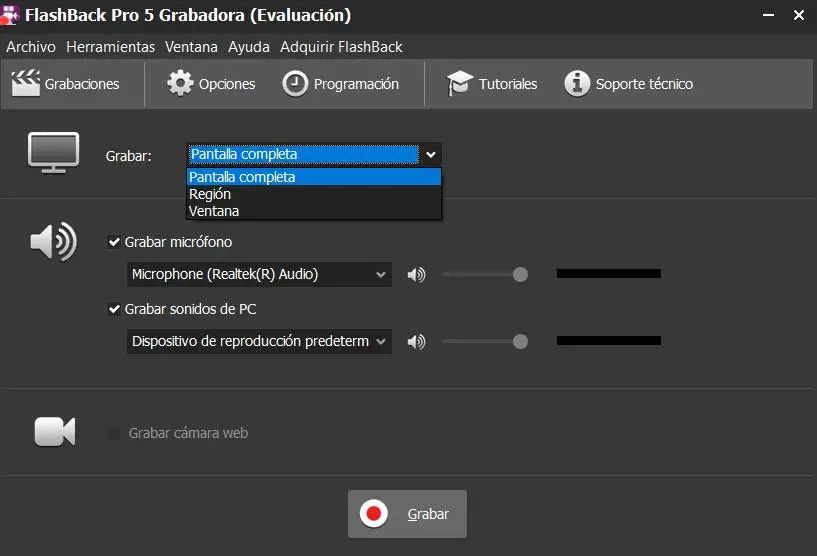817x556 pixels.
Task: Open the Ventana menu in menu bar
Action: coord(191,47)
